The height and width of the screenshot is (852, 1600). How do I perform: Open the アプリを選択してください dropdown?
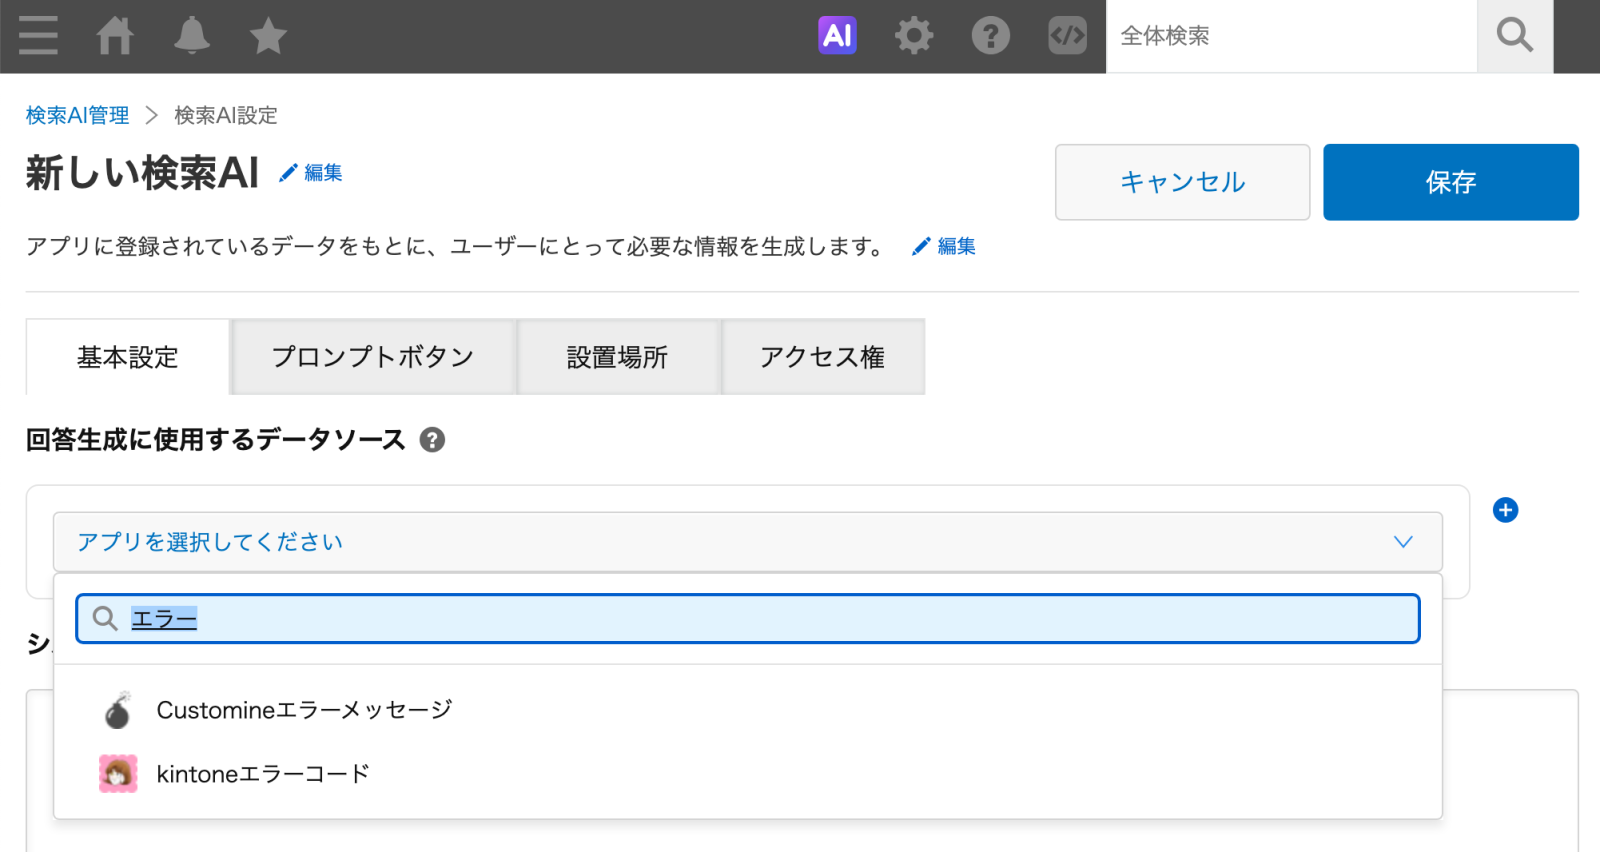(x=747, y=542)
